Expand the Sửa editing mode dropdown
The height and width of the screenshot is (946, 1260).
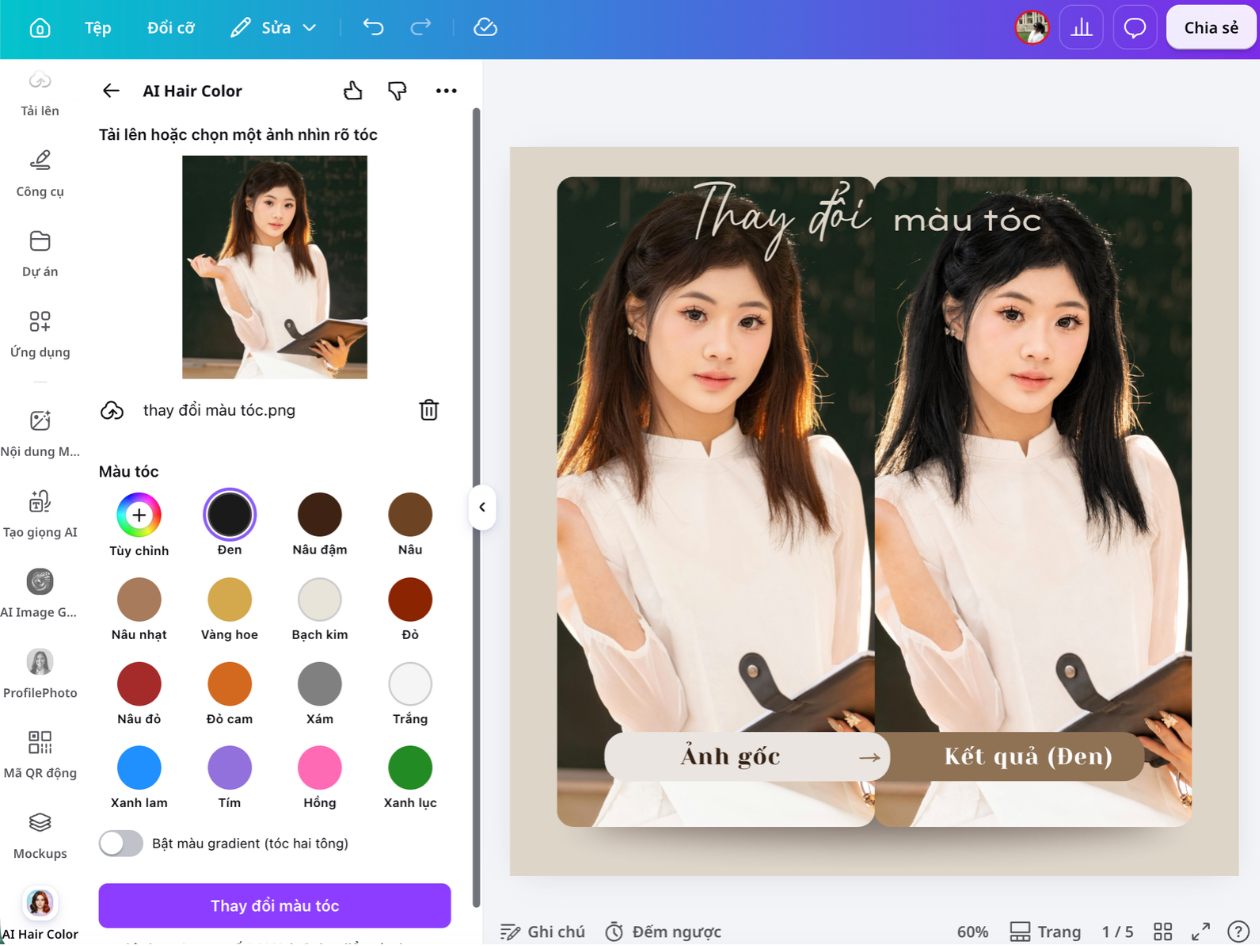(x=273, y=28)
